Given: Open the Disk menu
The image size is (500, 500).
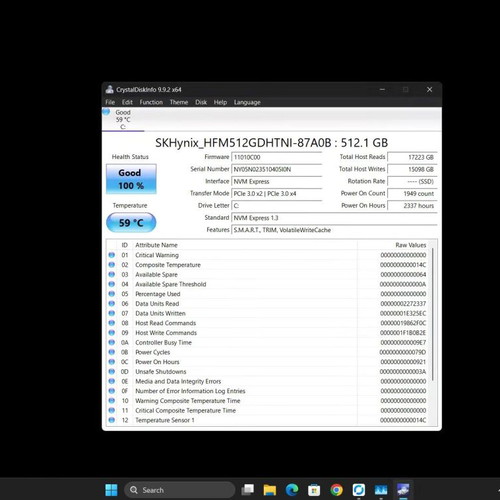Looking at the screenshot, I should click(x=201, y=102).
